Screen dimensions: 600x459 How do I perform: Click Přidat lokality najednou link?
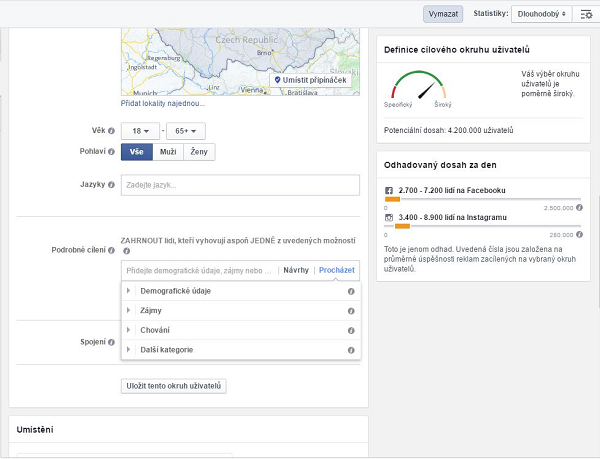[x=163, y=103]
